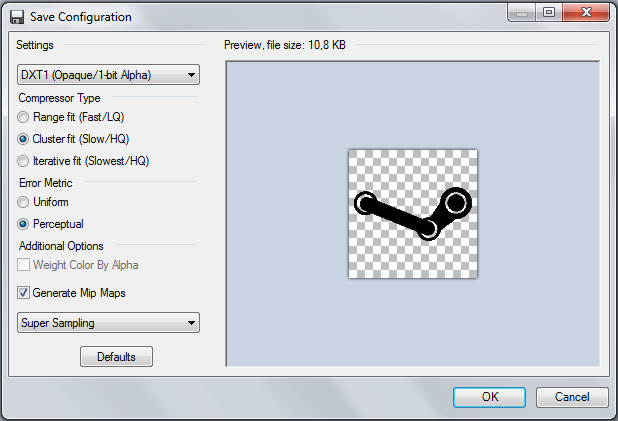Maximize the Save Configuration window
This screenshot has width=618, height=421.
click(x=549, y=13)
